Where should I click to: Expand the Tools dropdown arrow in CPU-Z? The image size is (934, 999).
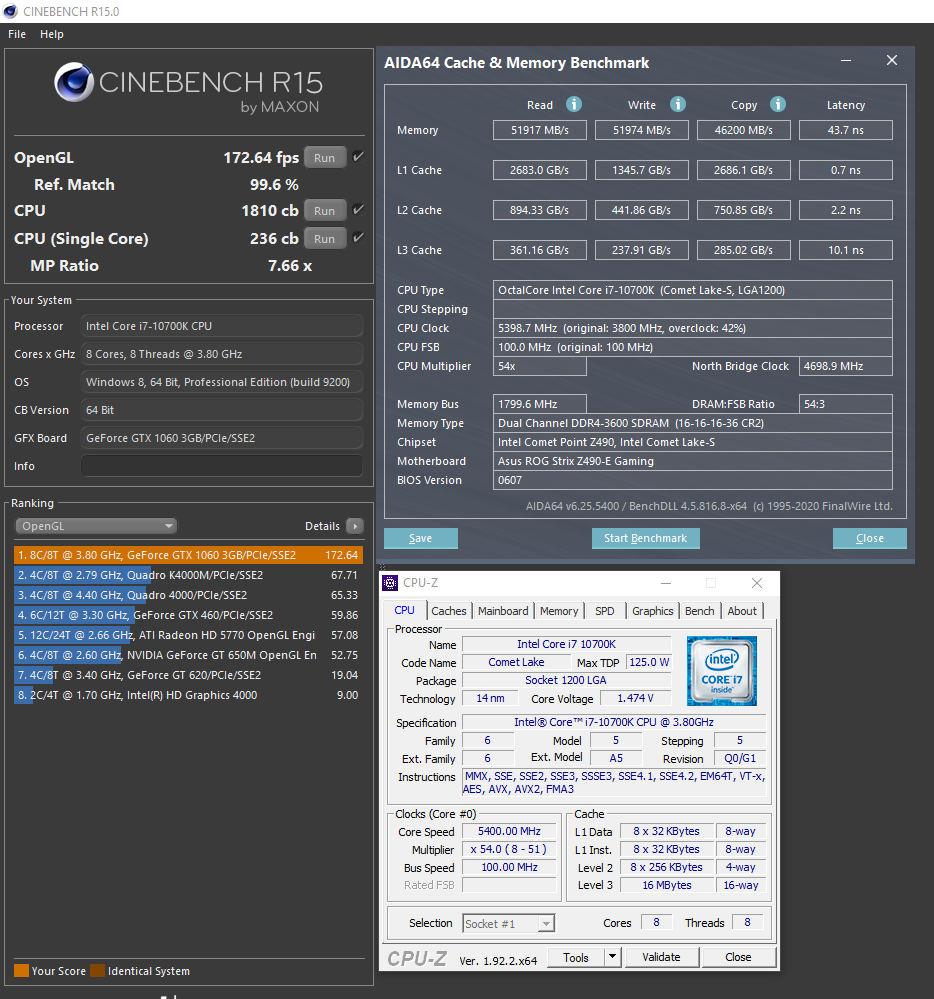[612, 956]
